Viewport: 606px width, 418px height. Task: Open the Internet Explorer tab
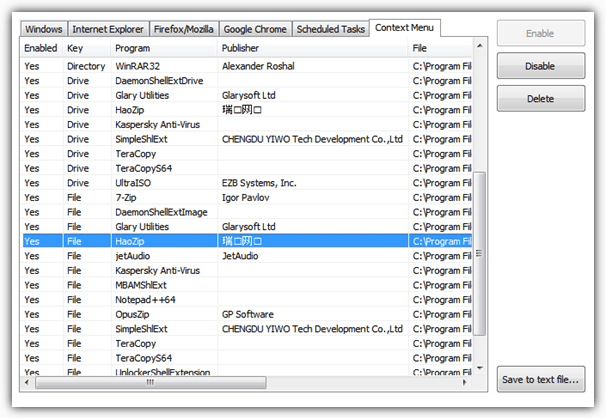(x=108, y=29)
